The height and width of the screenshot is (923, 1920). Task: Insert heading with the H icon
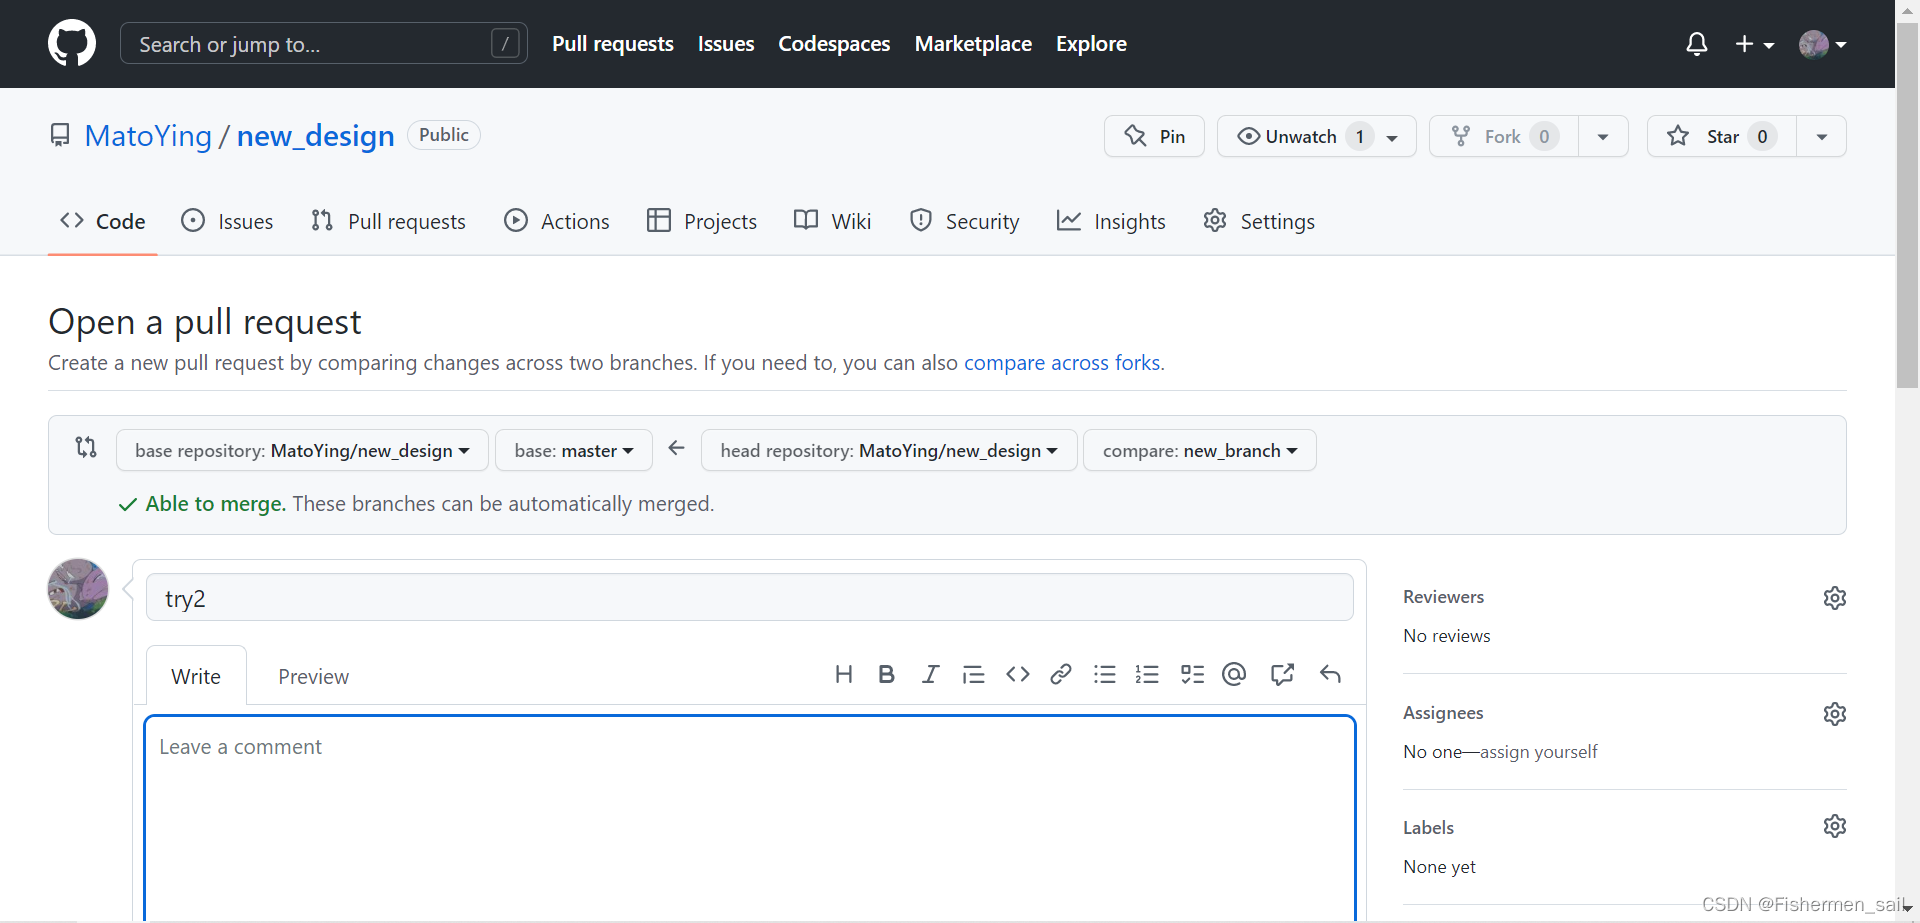pos(844,674)
